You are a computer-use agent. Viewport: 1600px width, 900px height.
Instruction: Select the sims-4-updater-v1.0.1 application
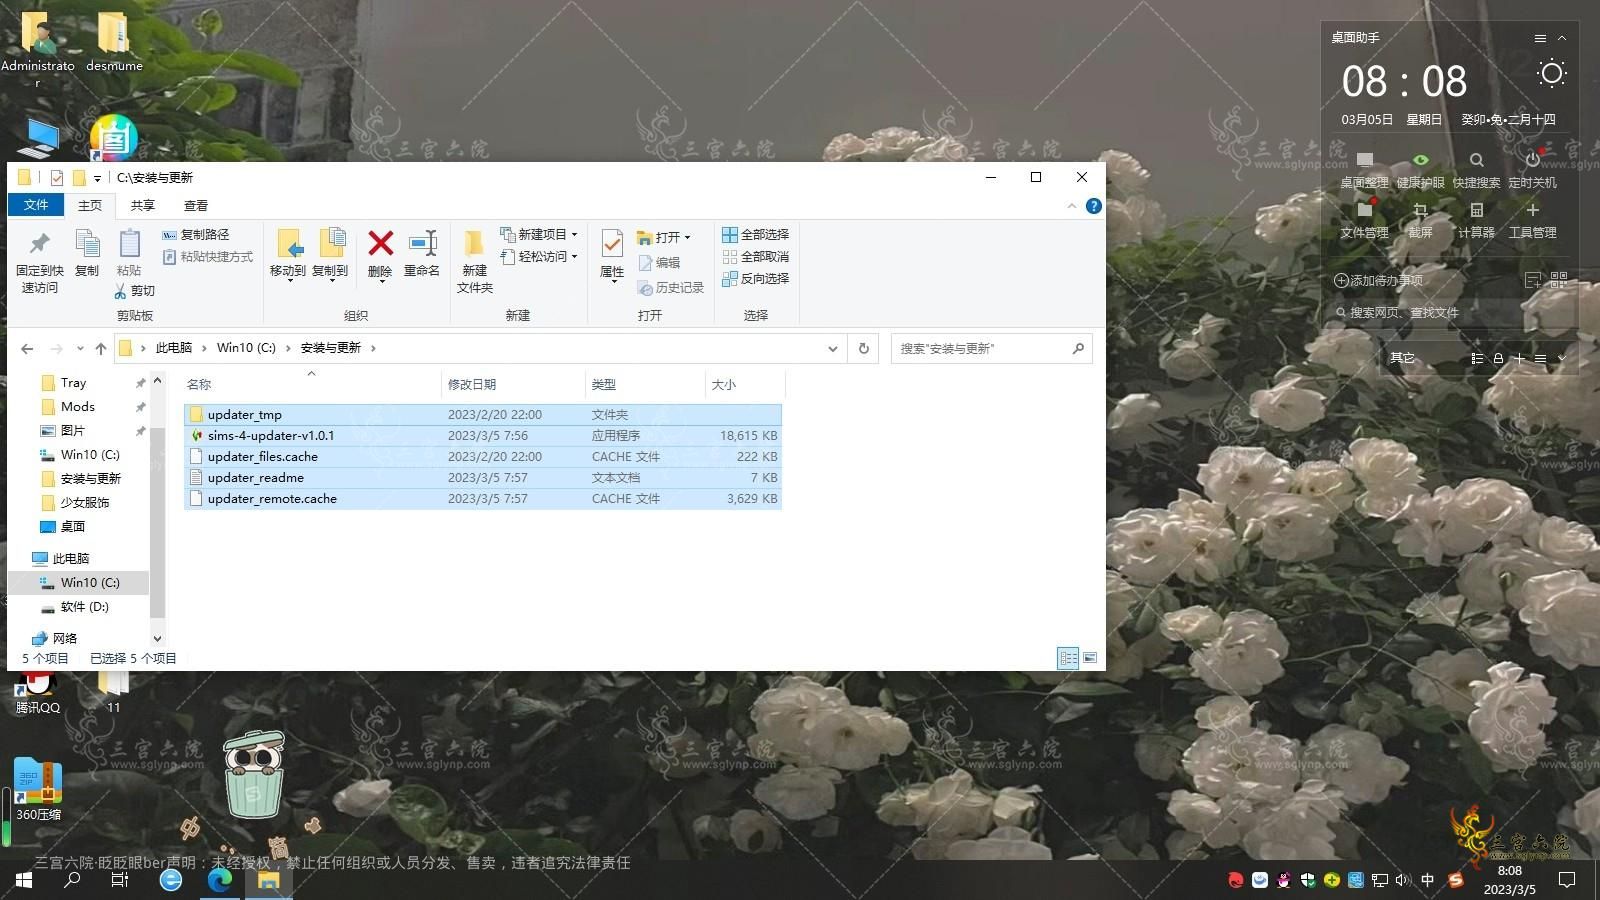tap(483, 435)
